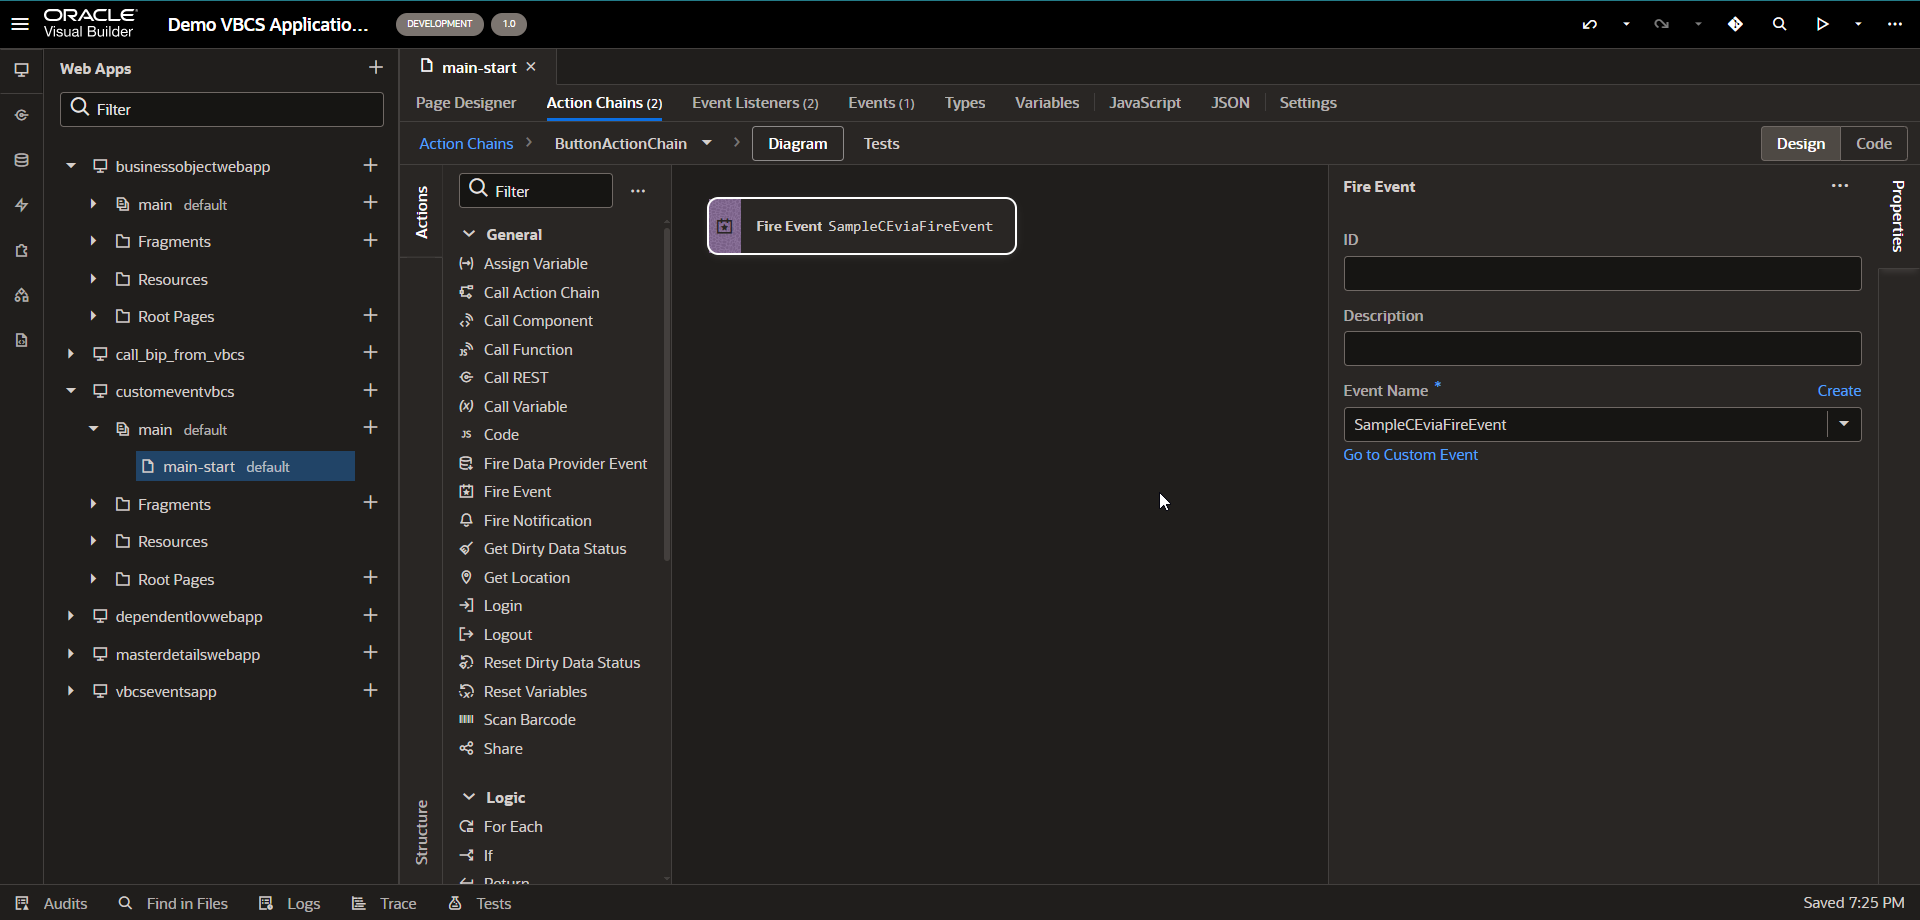Viewport: 1920px width, 920px height.
Task: Open Trace panel in bottom bar
Action: pos(384,903)
